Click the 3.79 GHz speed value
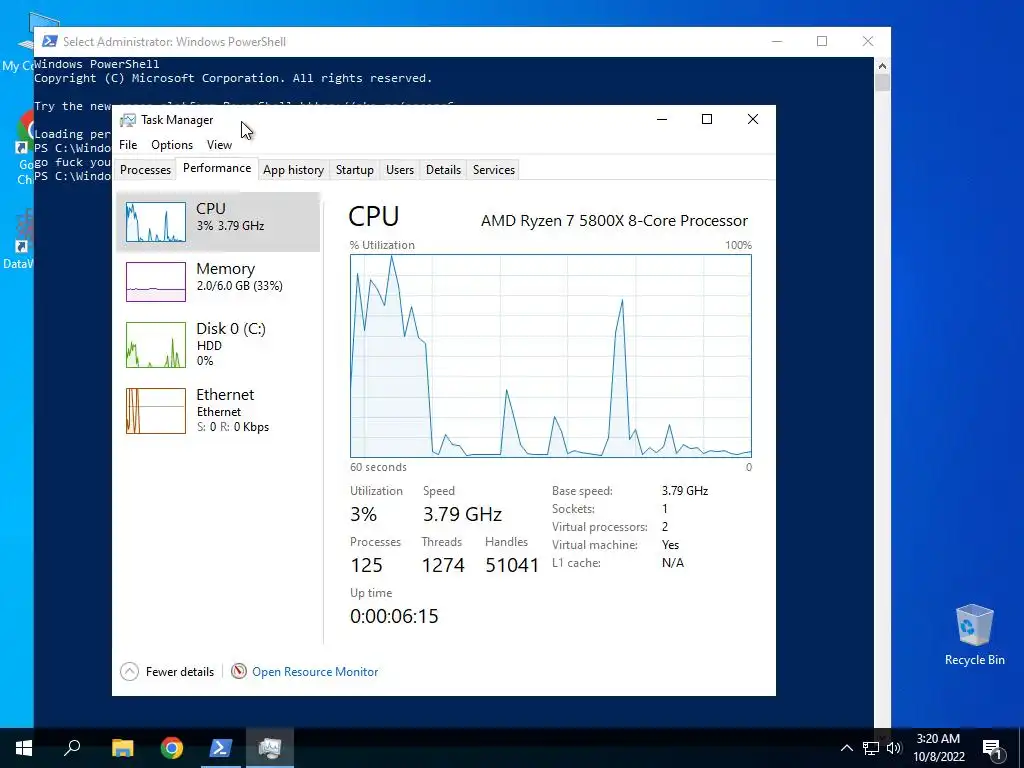This screenshot has width=1024, height=768. (x=462, y=514)
